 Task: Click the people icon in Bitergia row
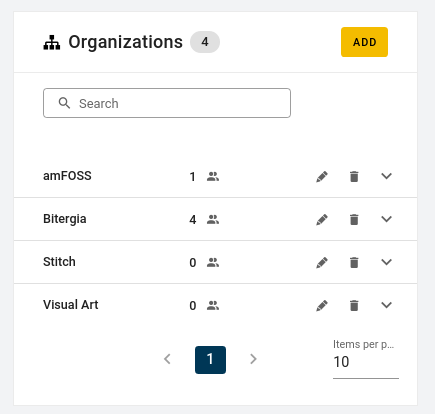click(213, 219)
